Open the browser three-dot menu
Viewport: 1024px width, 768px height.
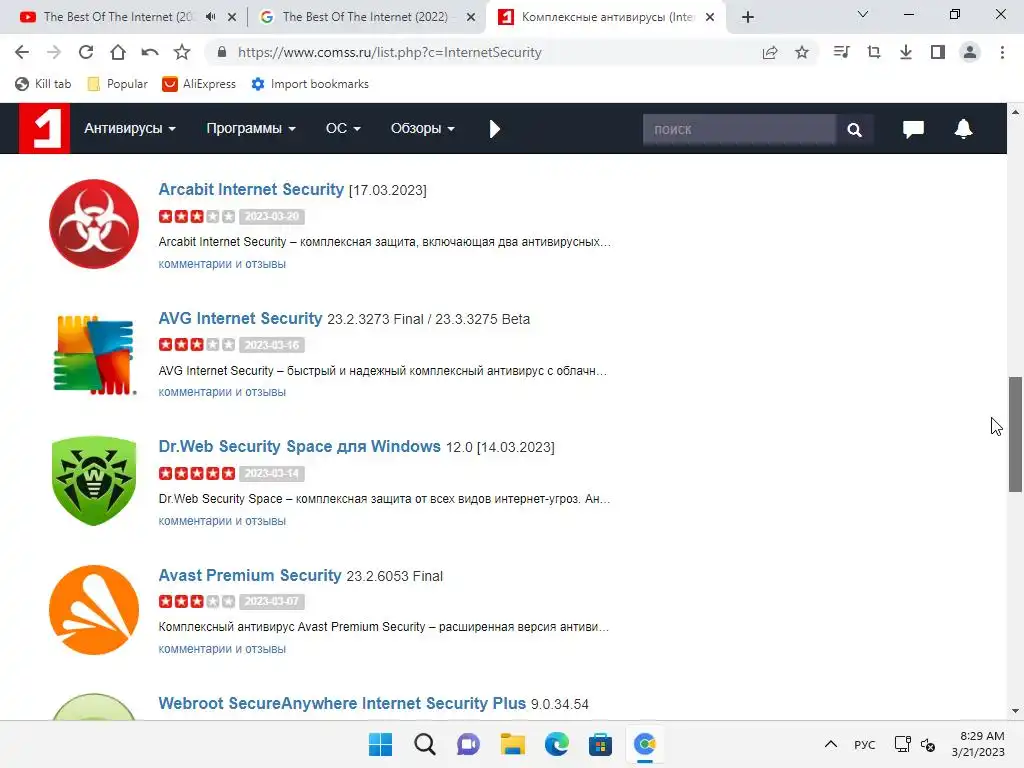tap(1002, 52)
